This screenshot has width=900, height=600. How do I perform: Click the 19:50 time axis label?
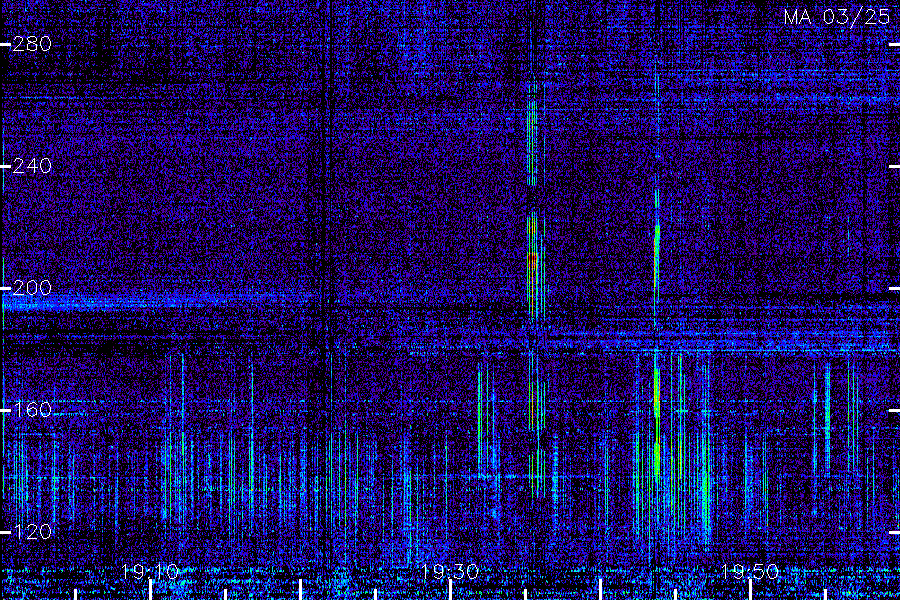[x=750, y=571]
